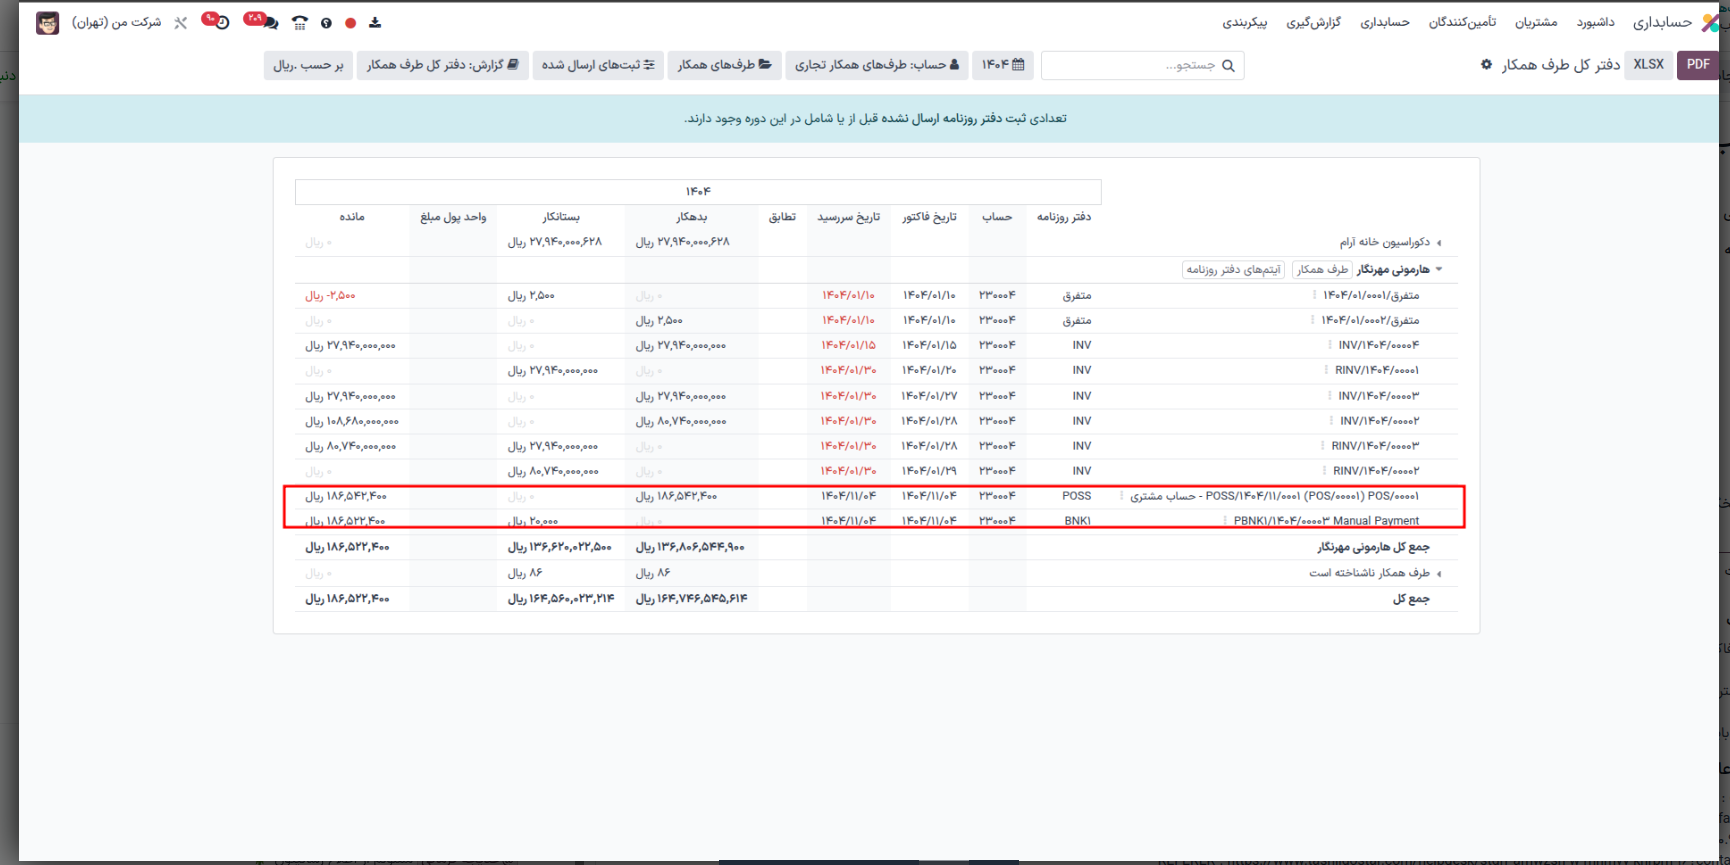The image size is (1730, 865).
Task: Open the گزارش‌گیری (Reporting) menu
Action: click(x=1313, y=22)
